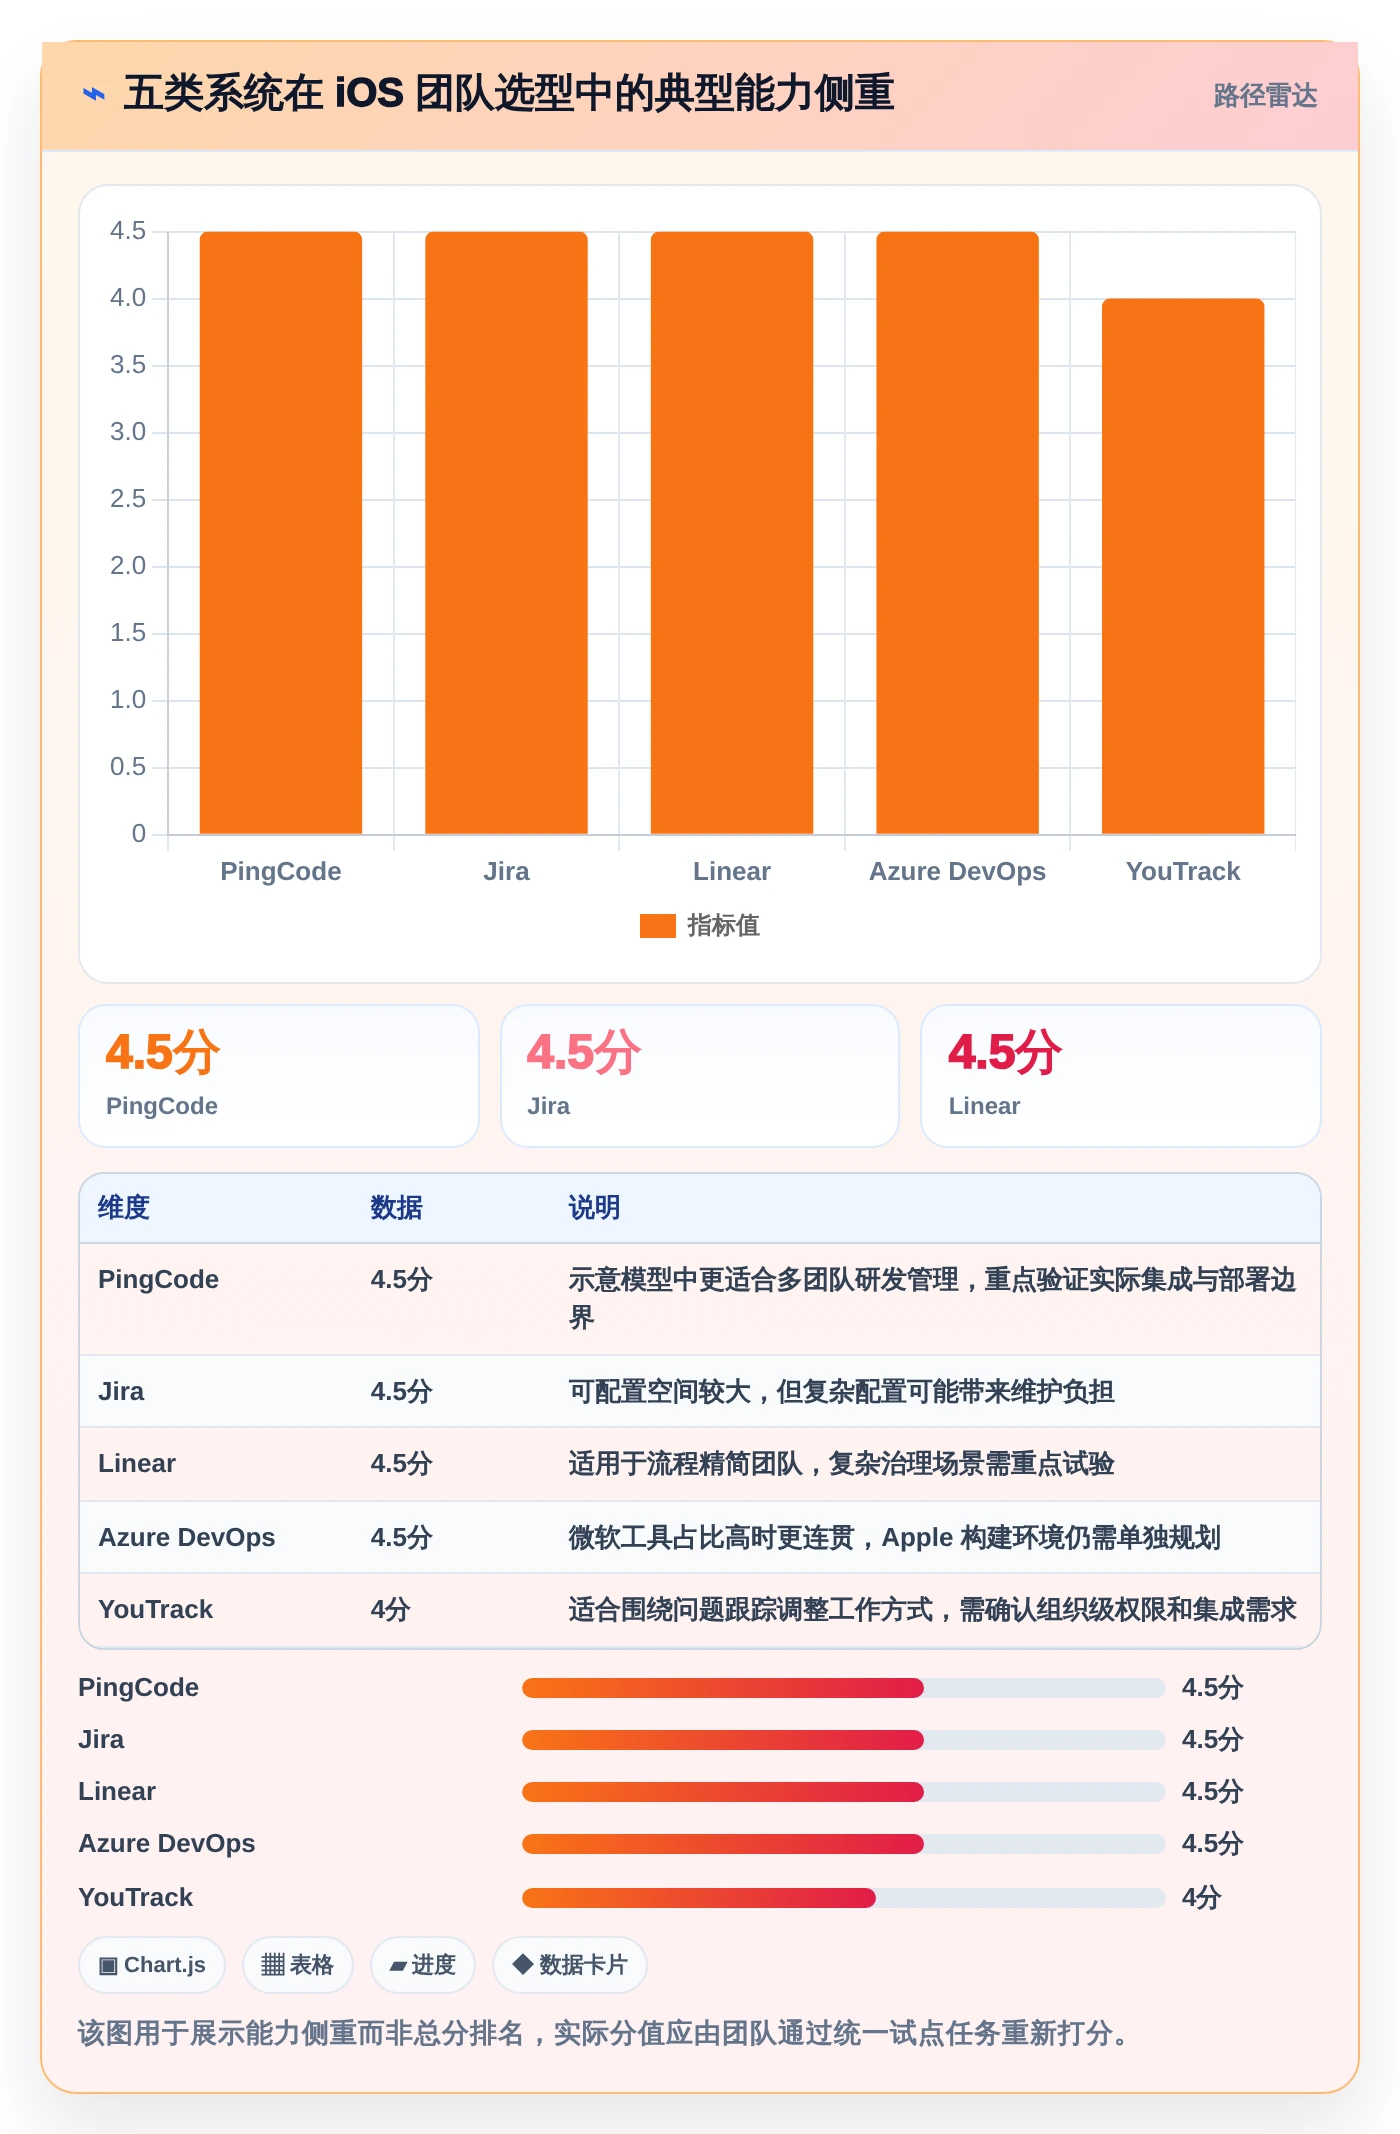Click the lightning icon beside the title
This screenshot has height=2134, width=1400.
[94, 94]
